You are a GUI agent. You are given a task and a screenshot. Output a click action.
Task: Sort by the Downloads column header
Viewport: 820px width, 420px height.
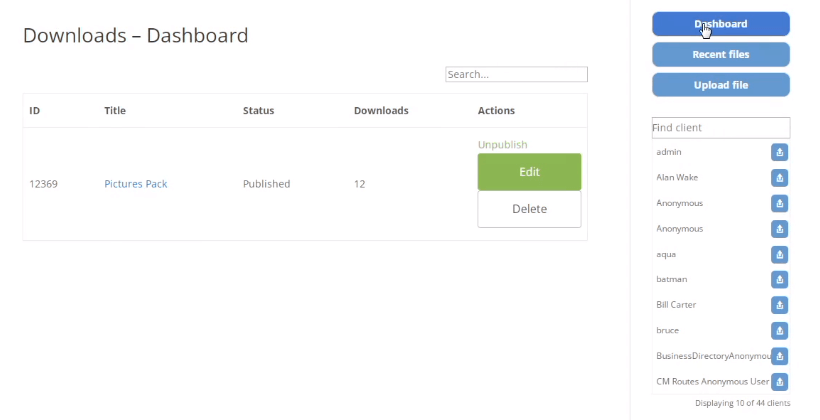[x=381, y=111]
